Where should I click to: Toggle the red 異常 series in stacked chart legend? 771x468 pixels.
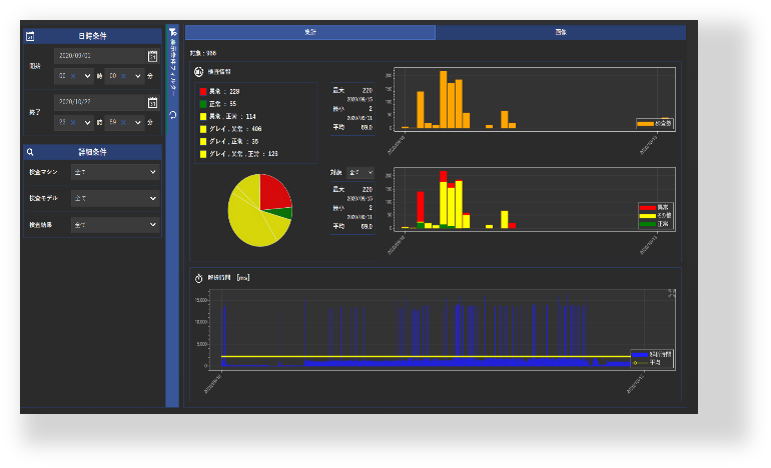655,207
